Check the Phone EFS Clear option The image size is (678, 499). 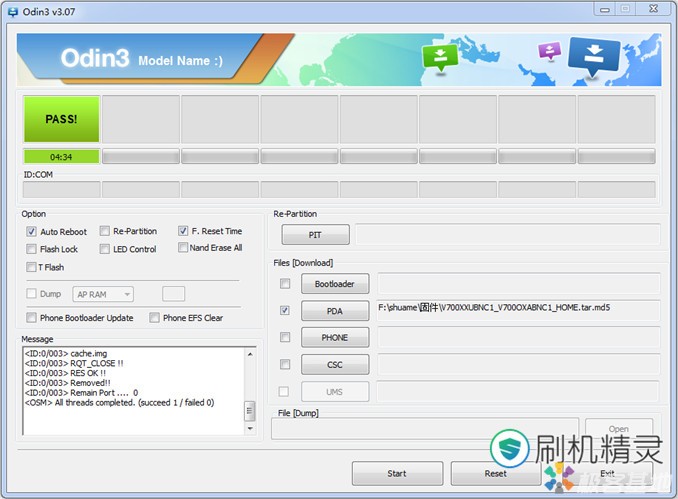click(x=154, y=317)
